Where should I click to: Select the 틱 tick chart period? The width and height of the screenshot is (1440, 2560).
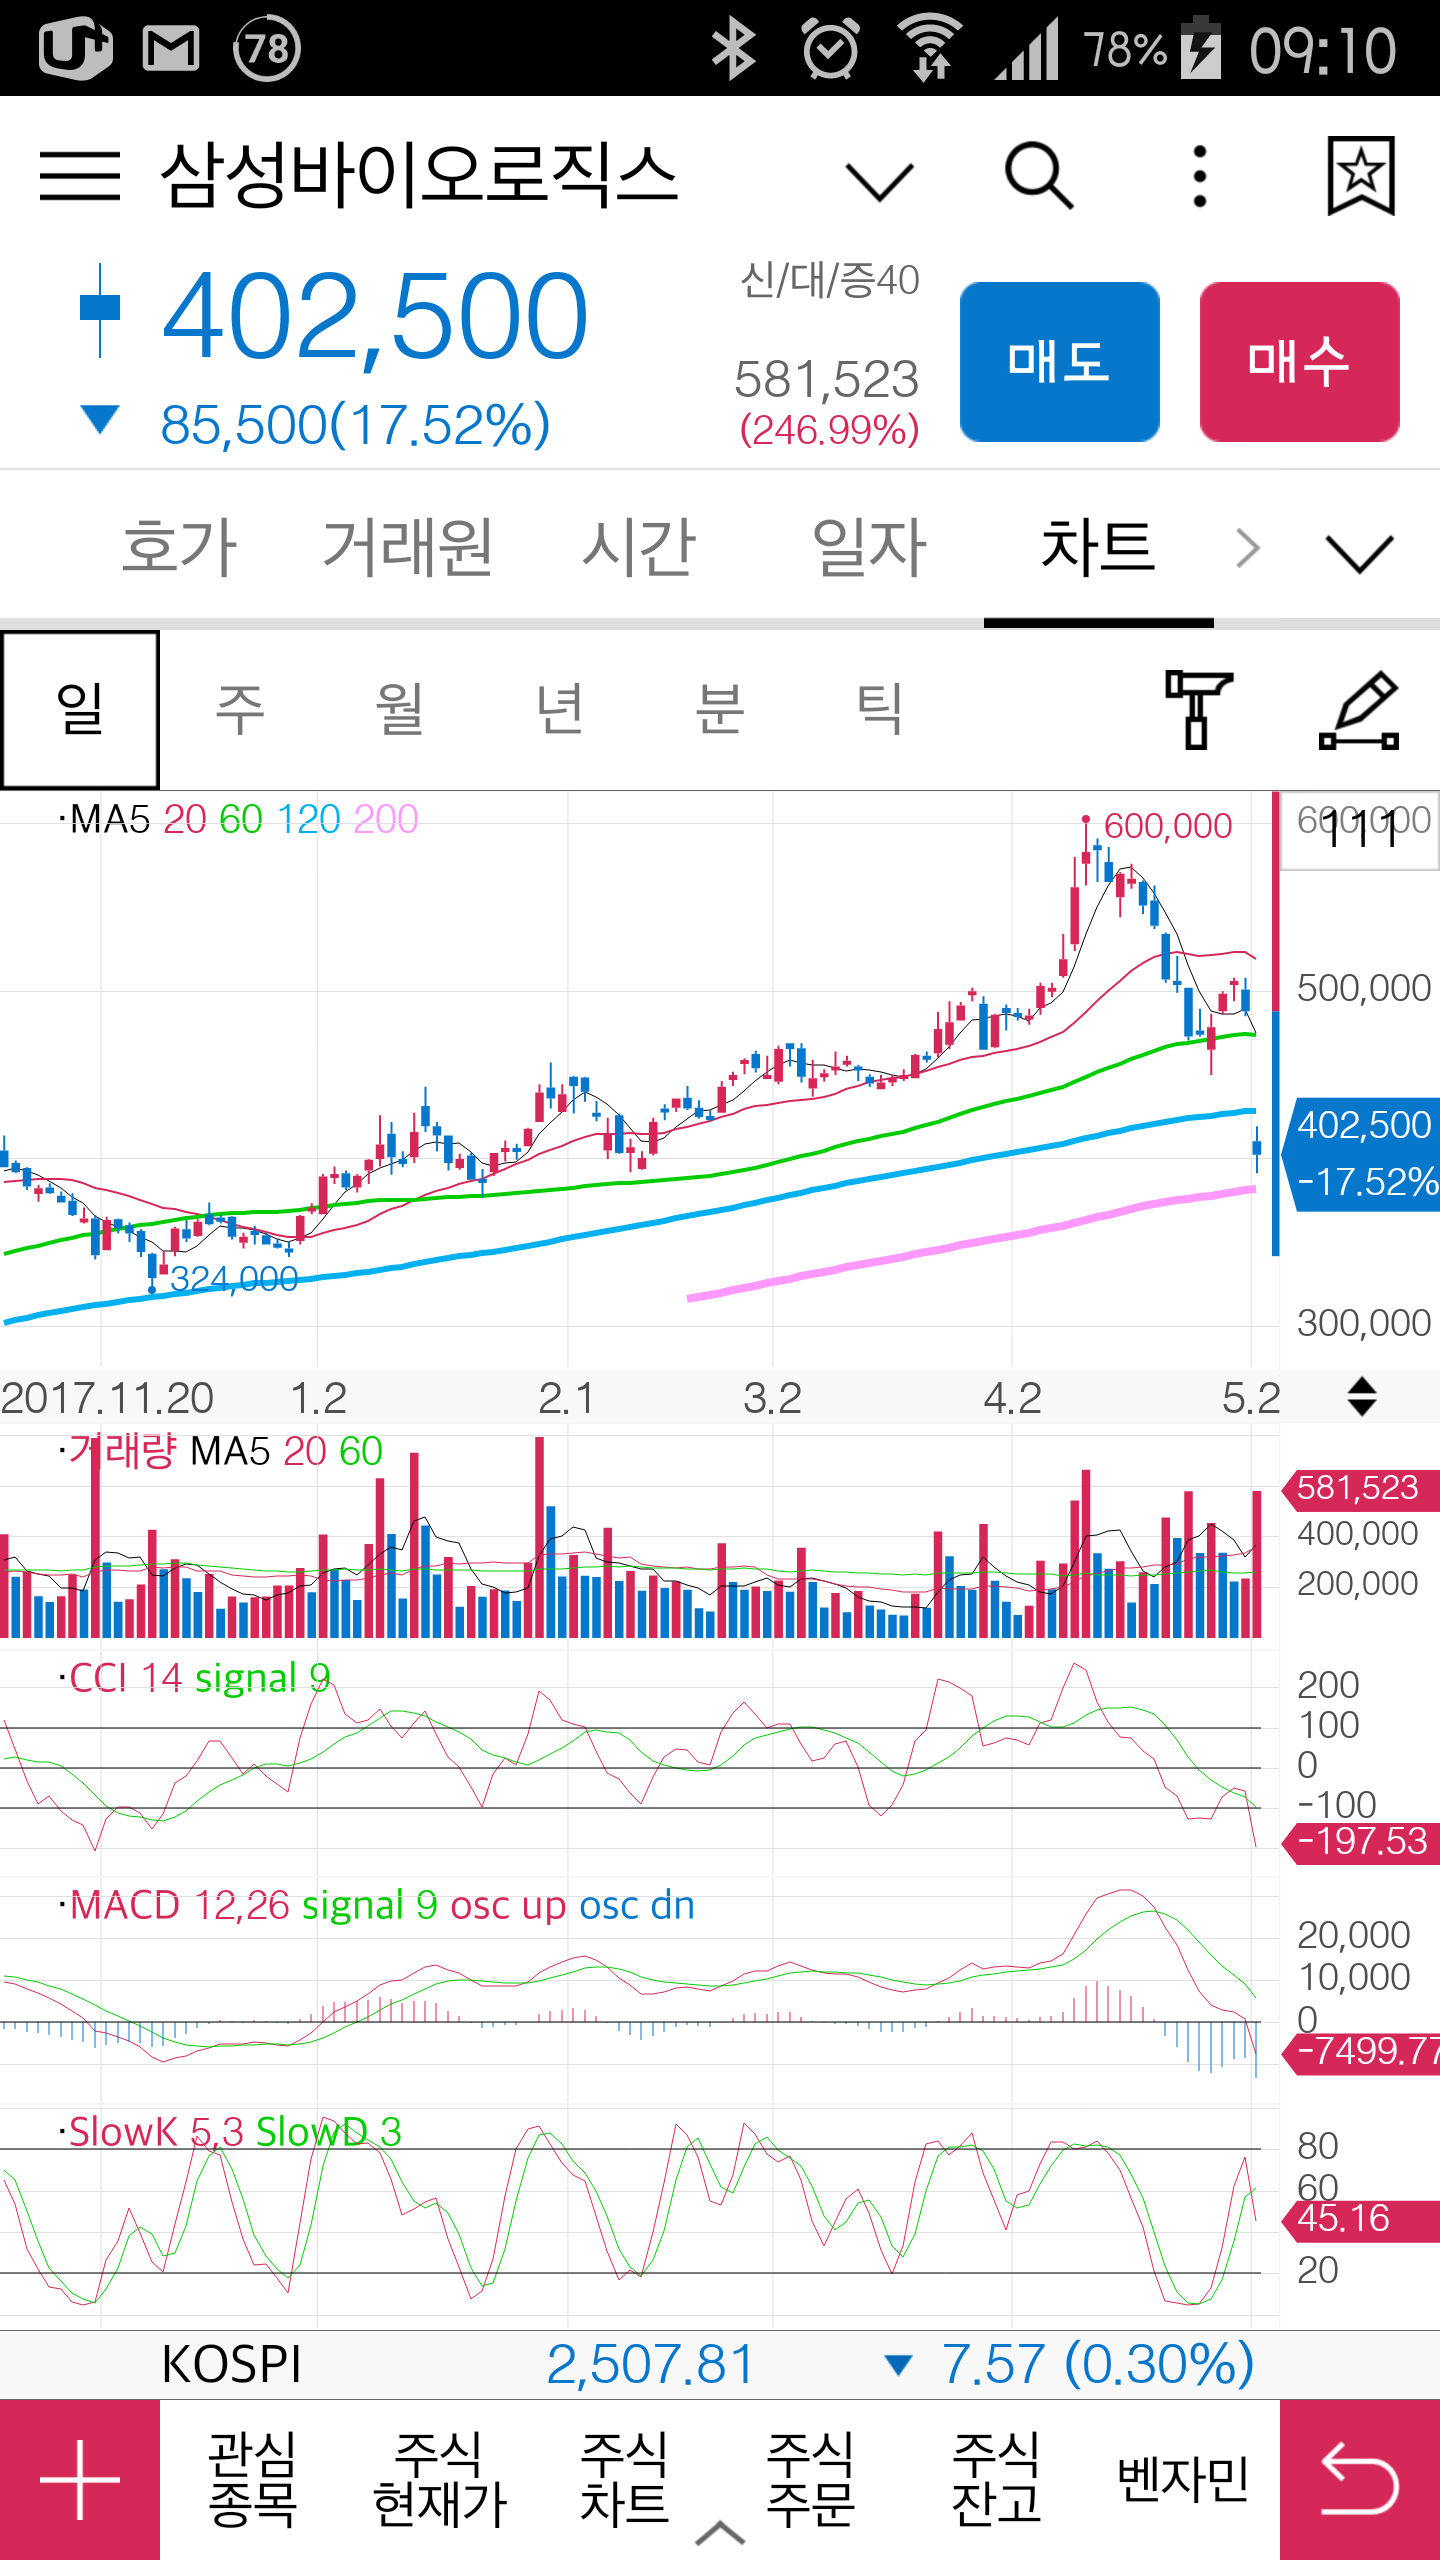pos(880,710)
